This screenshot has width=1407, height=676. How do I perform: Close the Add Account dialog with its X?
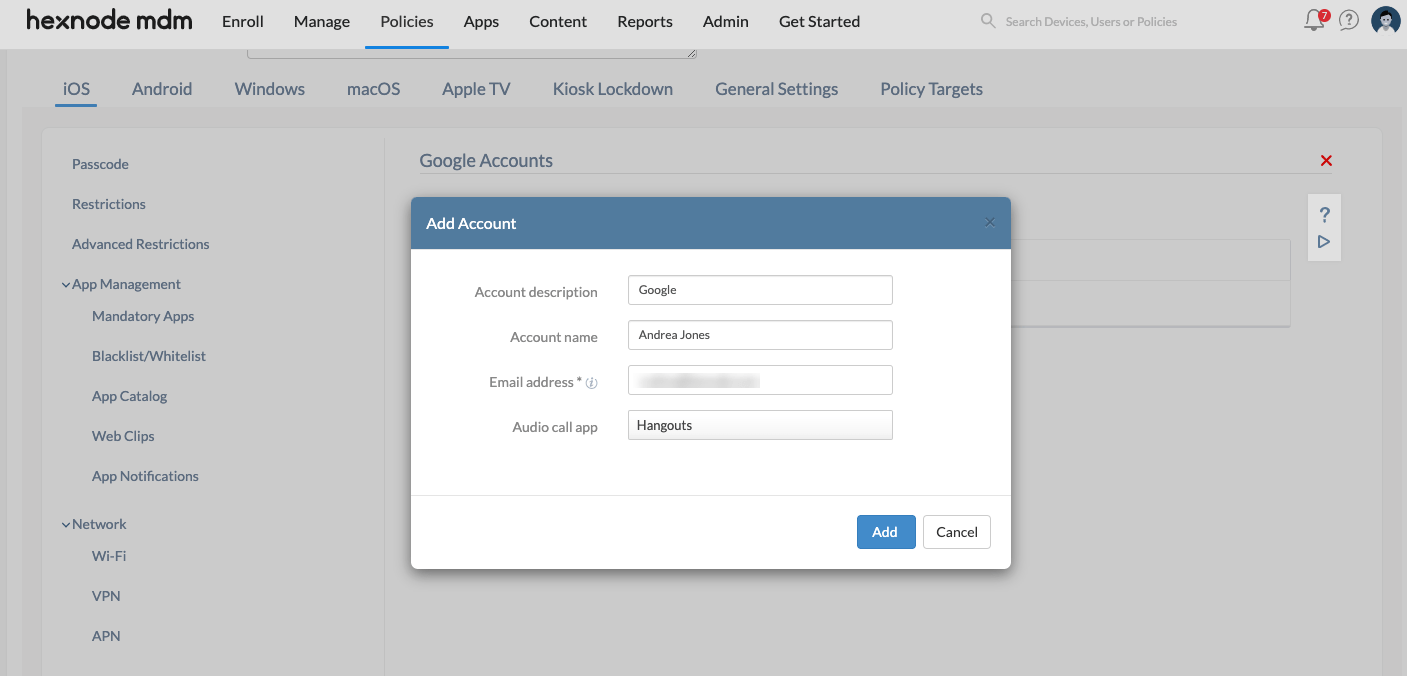pyautogui.click(x=989, y=222)
